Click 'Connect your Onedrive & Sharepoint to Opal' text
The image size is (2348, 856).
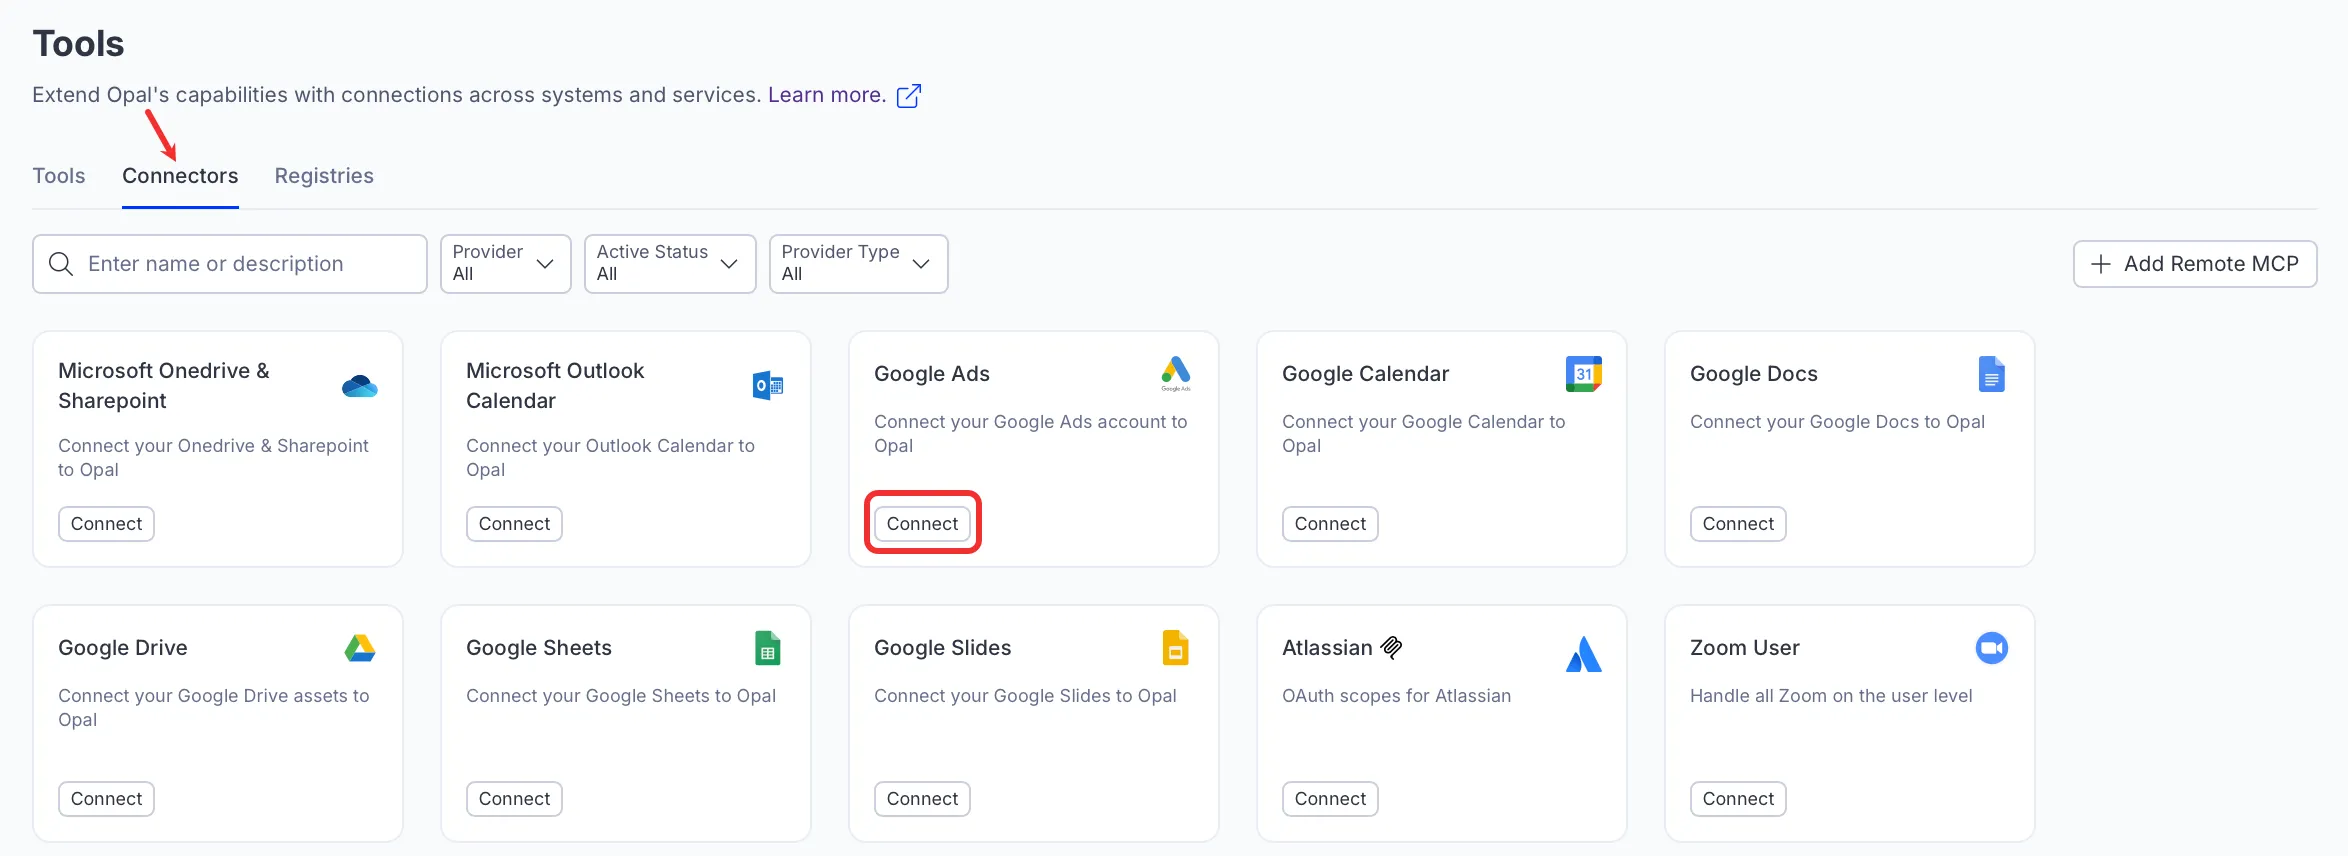click(x=213, y=458)
